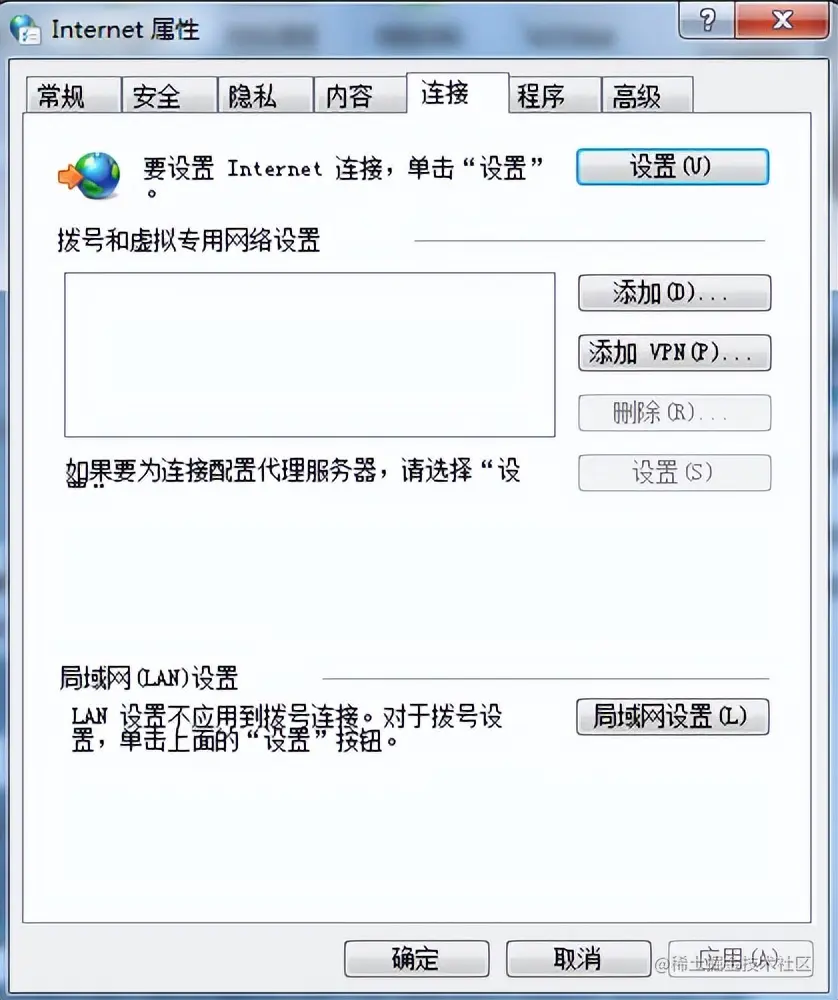Click inside the empty dial-up connections list
Screen dimensions: 838x1000
[x=309, y=355]
